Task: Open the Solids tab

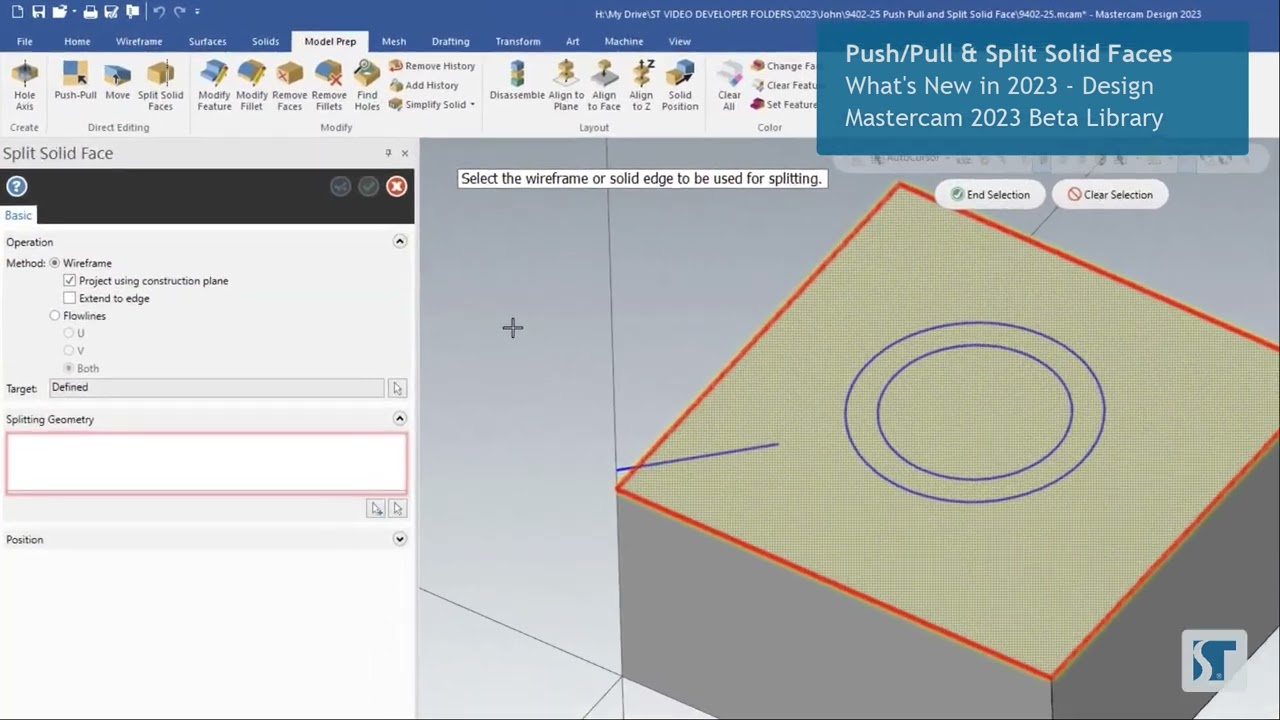Action: [265, 41]
